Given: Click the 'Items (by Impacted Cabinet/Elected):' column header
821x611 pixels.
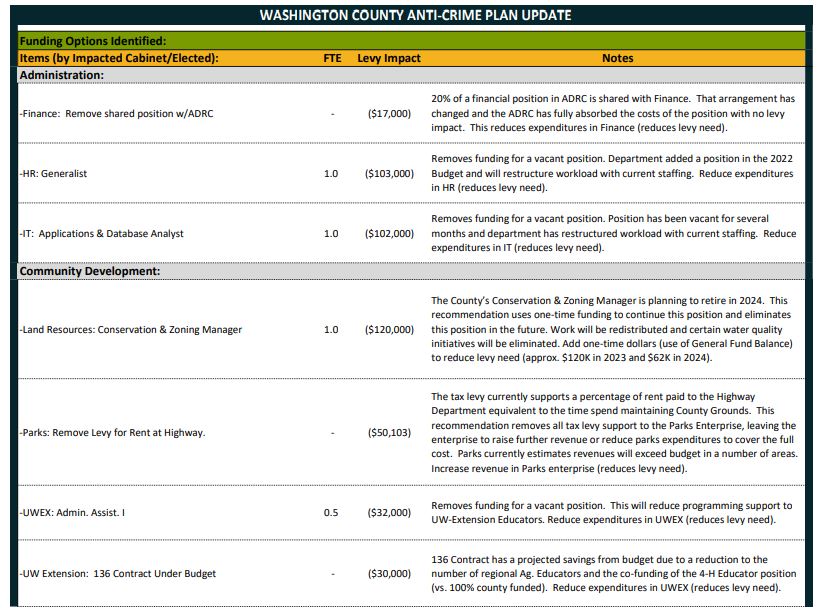Looking at the screenshot, I should [x=119, y=58].
